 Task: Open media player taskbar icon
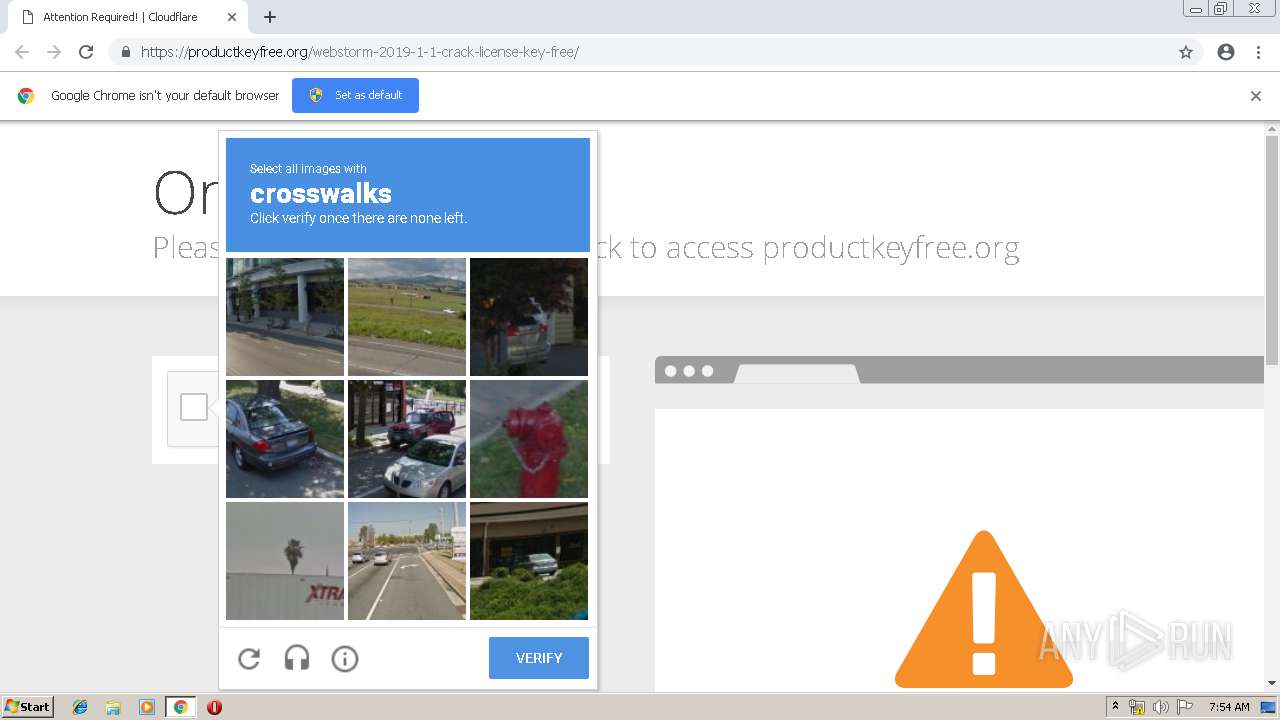(x=147, y=707)
